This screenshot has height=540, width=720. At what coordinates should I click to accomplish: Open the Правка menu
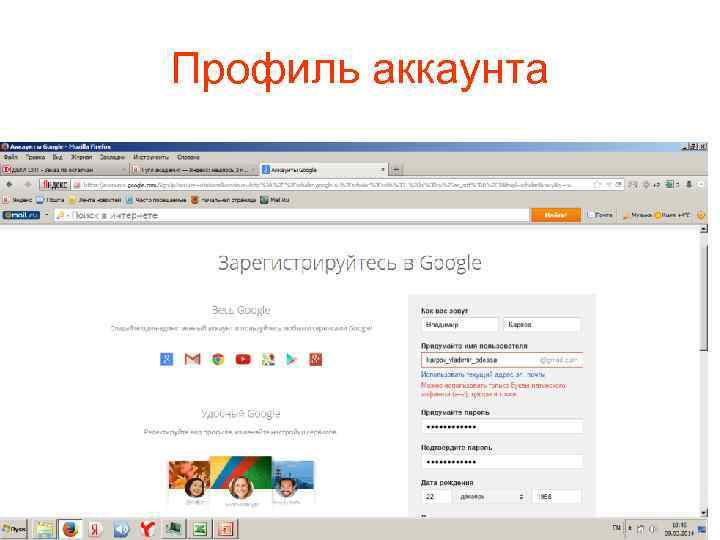[35, 157]
